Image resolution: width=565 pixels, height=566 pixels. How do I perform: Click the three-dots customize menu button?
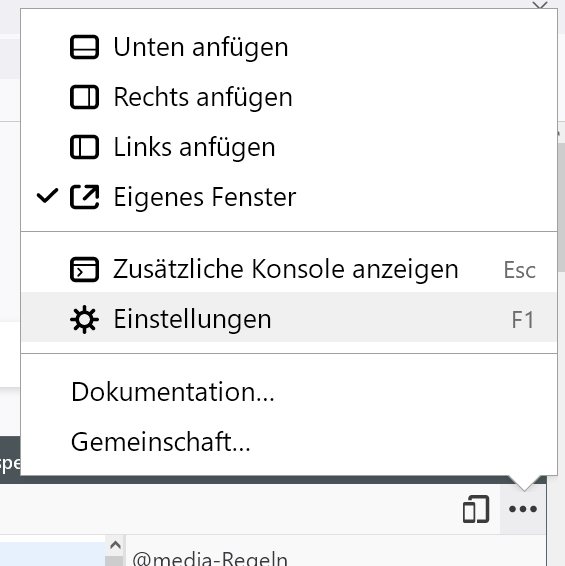(523, 509)
